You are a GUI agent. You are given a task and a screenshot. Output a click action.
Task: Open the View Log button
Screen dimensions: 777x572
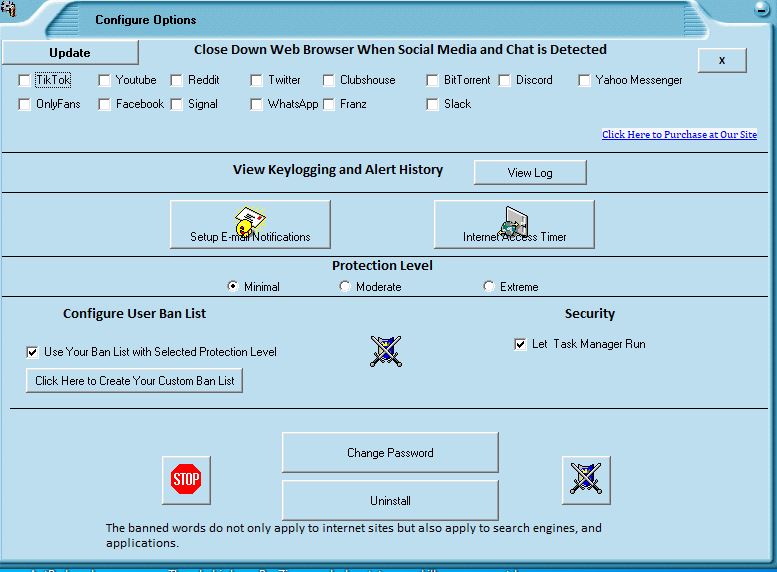point(530,172)
